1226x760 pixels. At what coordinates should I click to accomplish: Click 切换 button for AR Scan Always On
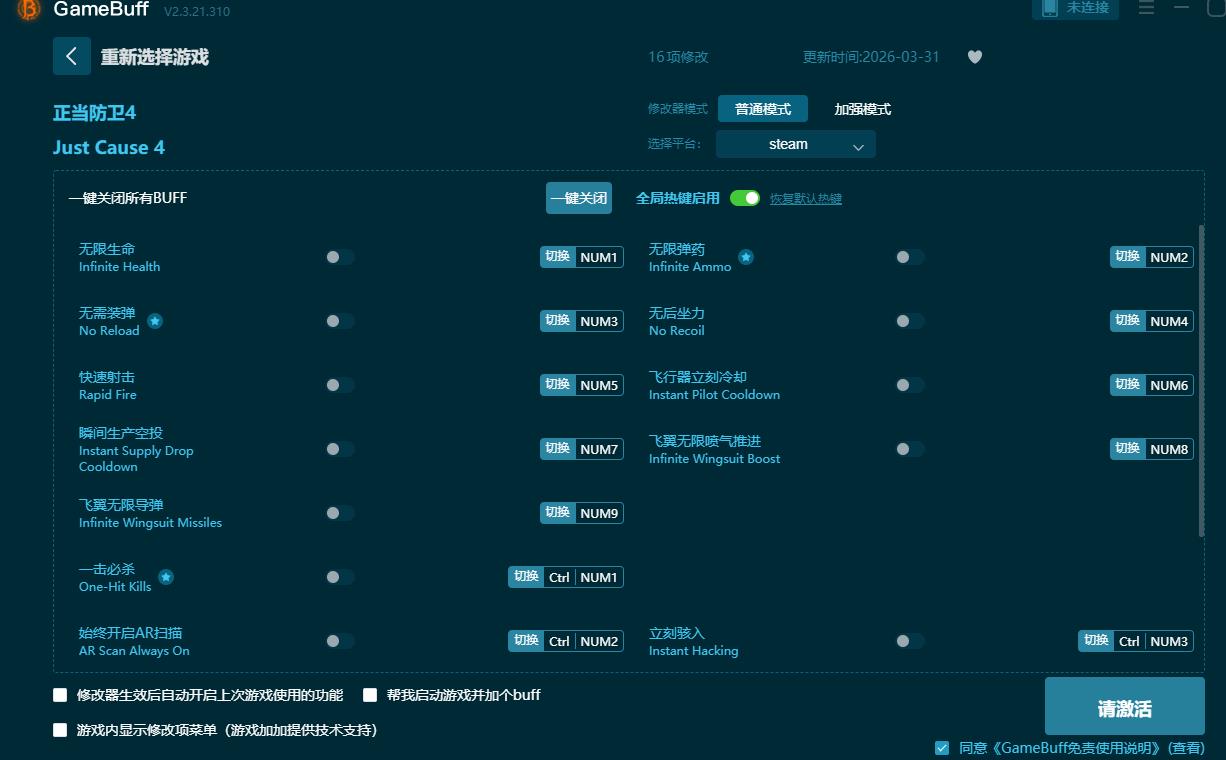coord(526,641)
